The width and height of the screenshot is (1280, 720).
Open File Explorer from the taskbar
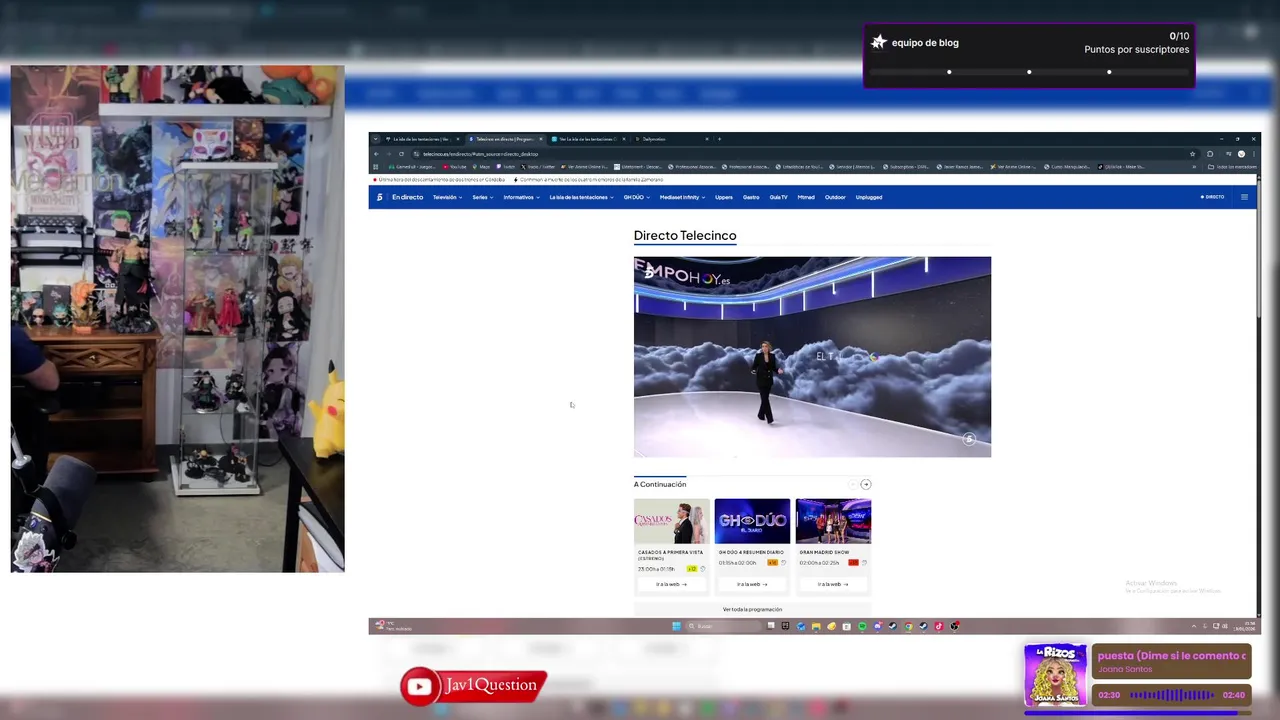coord(816,626)
